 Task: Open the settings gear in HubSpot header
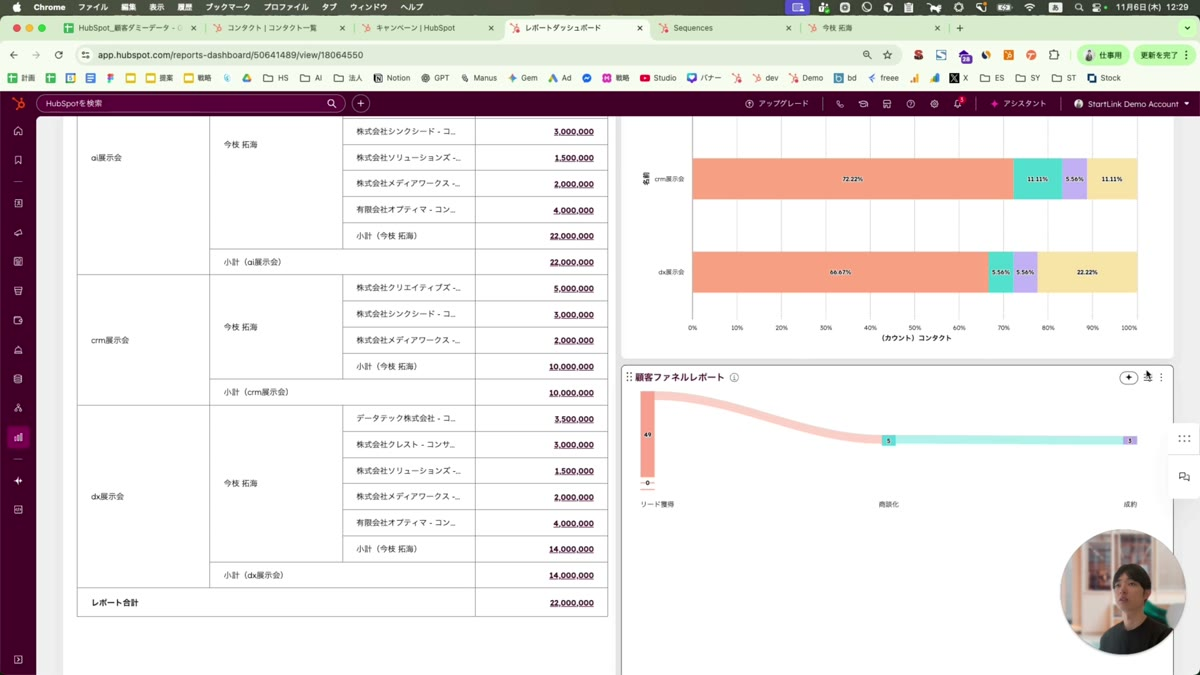pos(934,104)
